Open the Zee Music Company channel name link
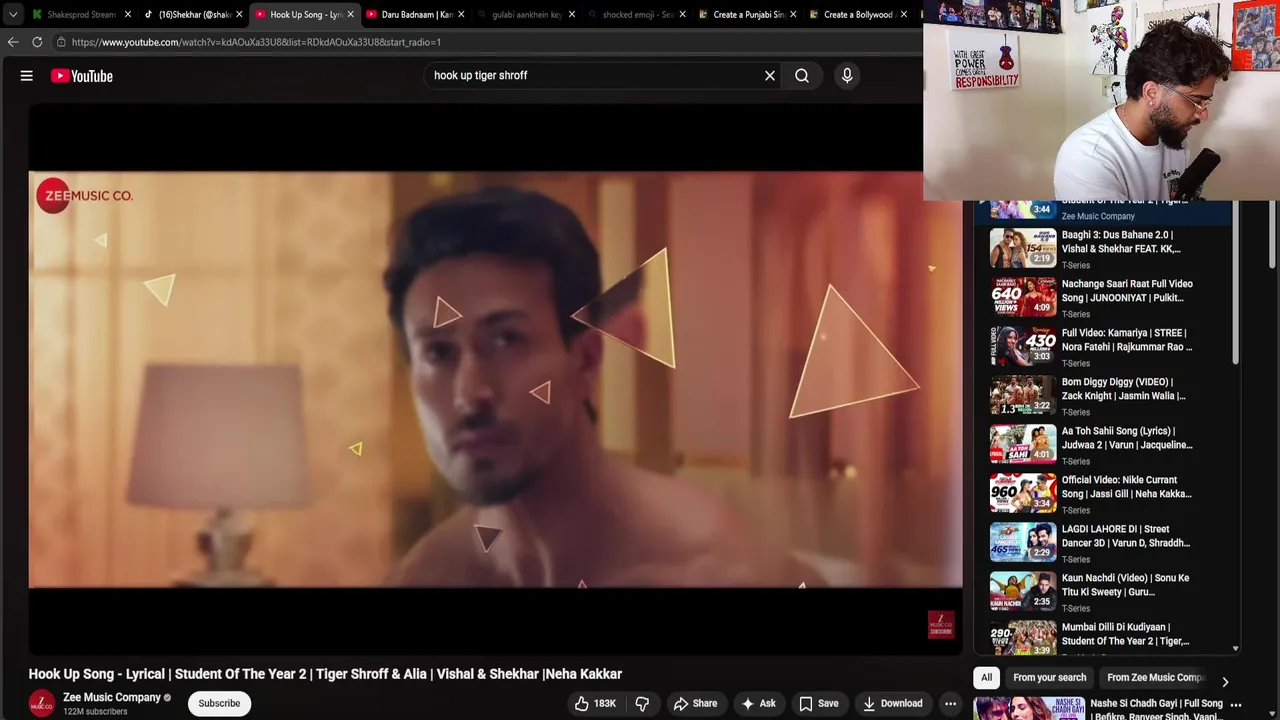The width and height of the screenshot is (1280, 720). tap(112, 698)
